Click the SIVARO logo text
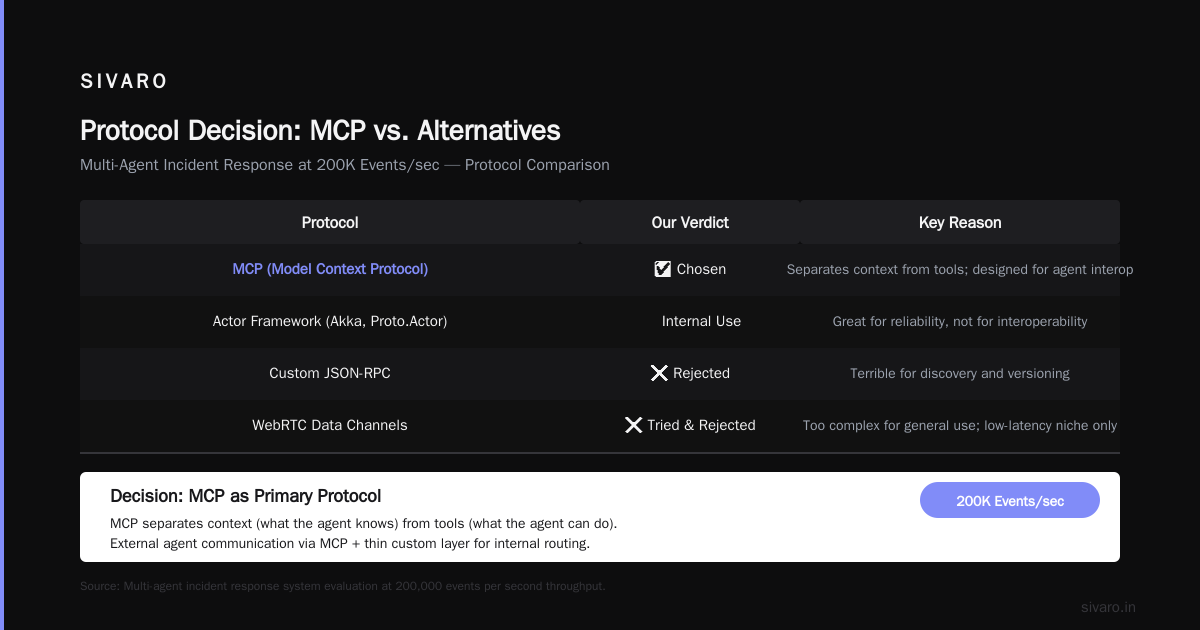 click(x=124, y=82)
